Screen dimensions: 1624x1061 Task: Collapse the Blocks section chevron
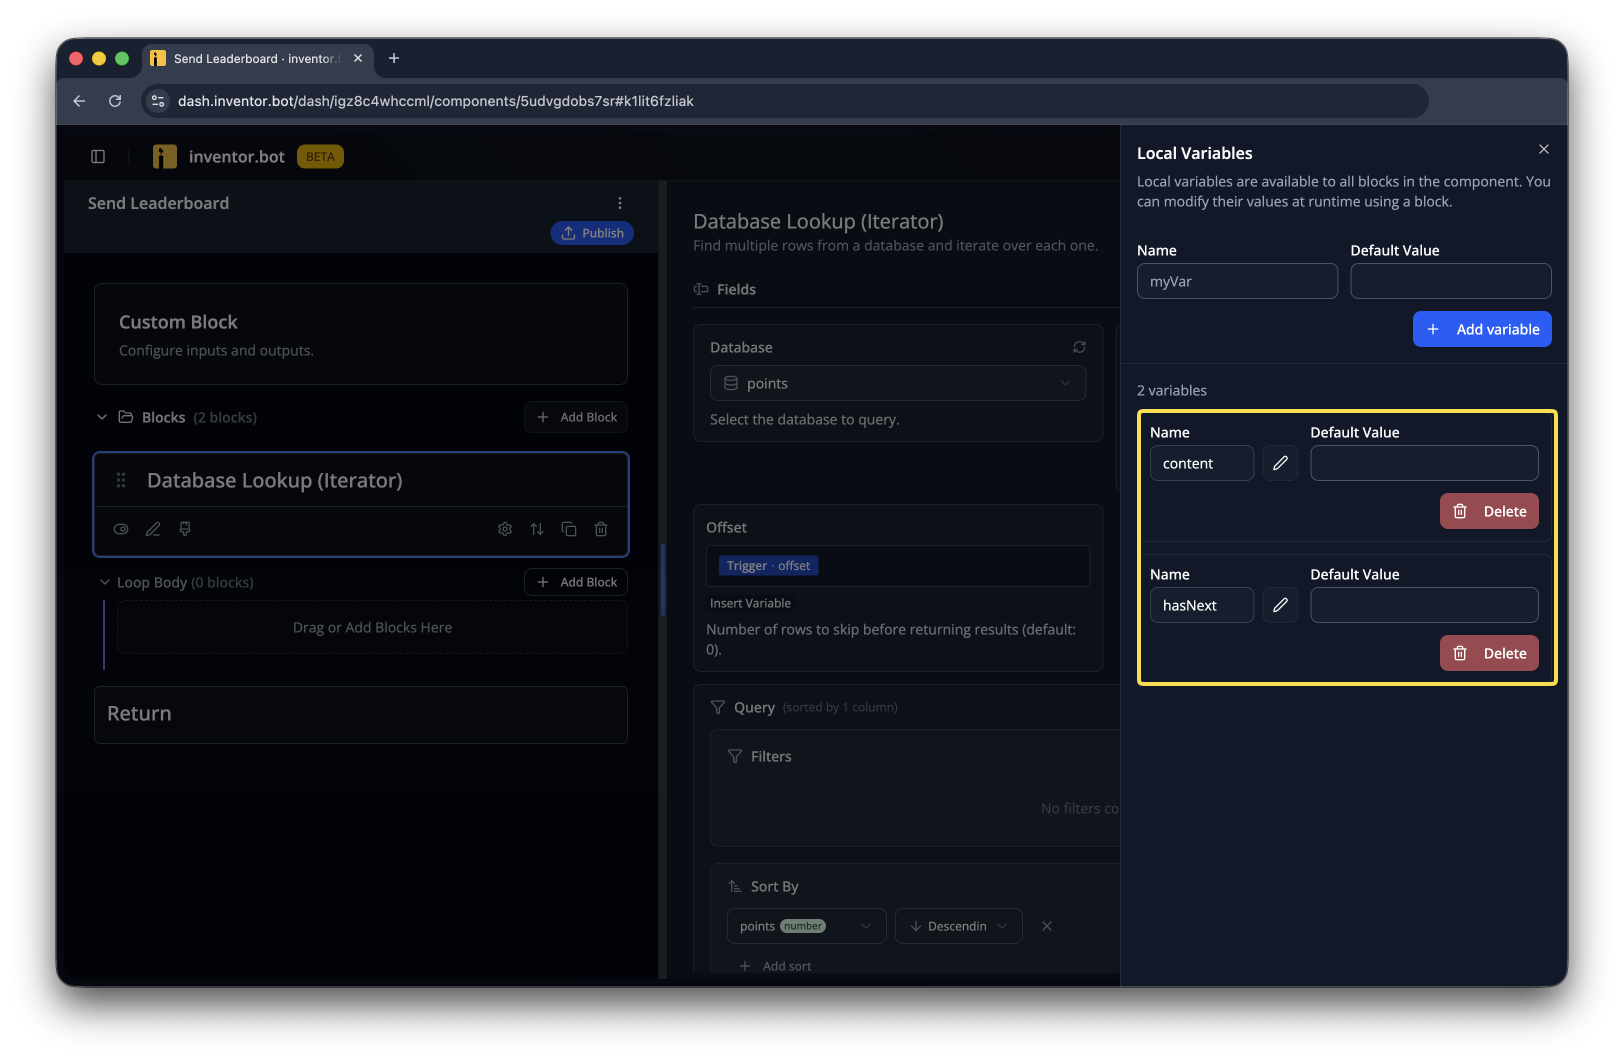click(102, 417)
